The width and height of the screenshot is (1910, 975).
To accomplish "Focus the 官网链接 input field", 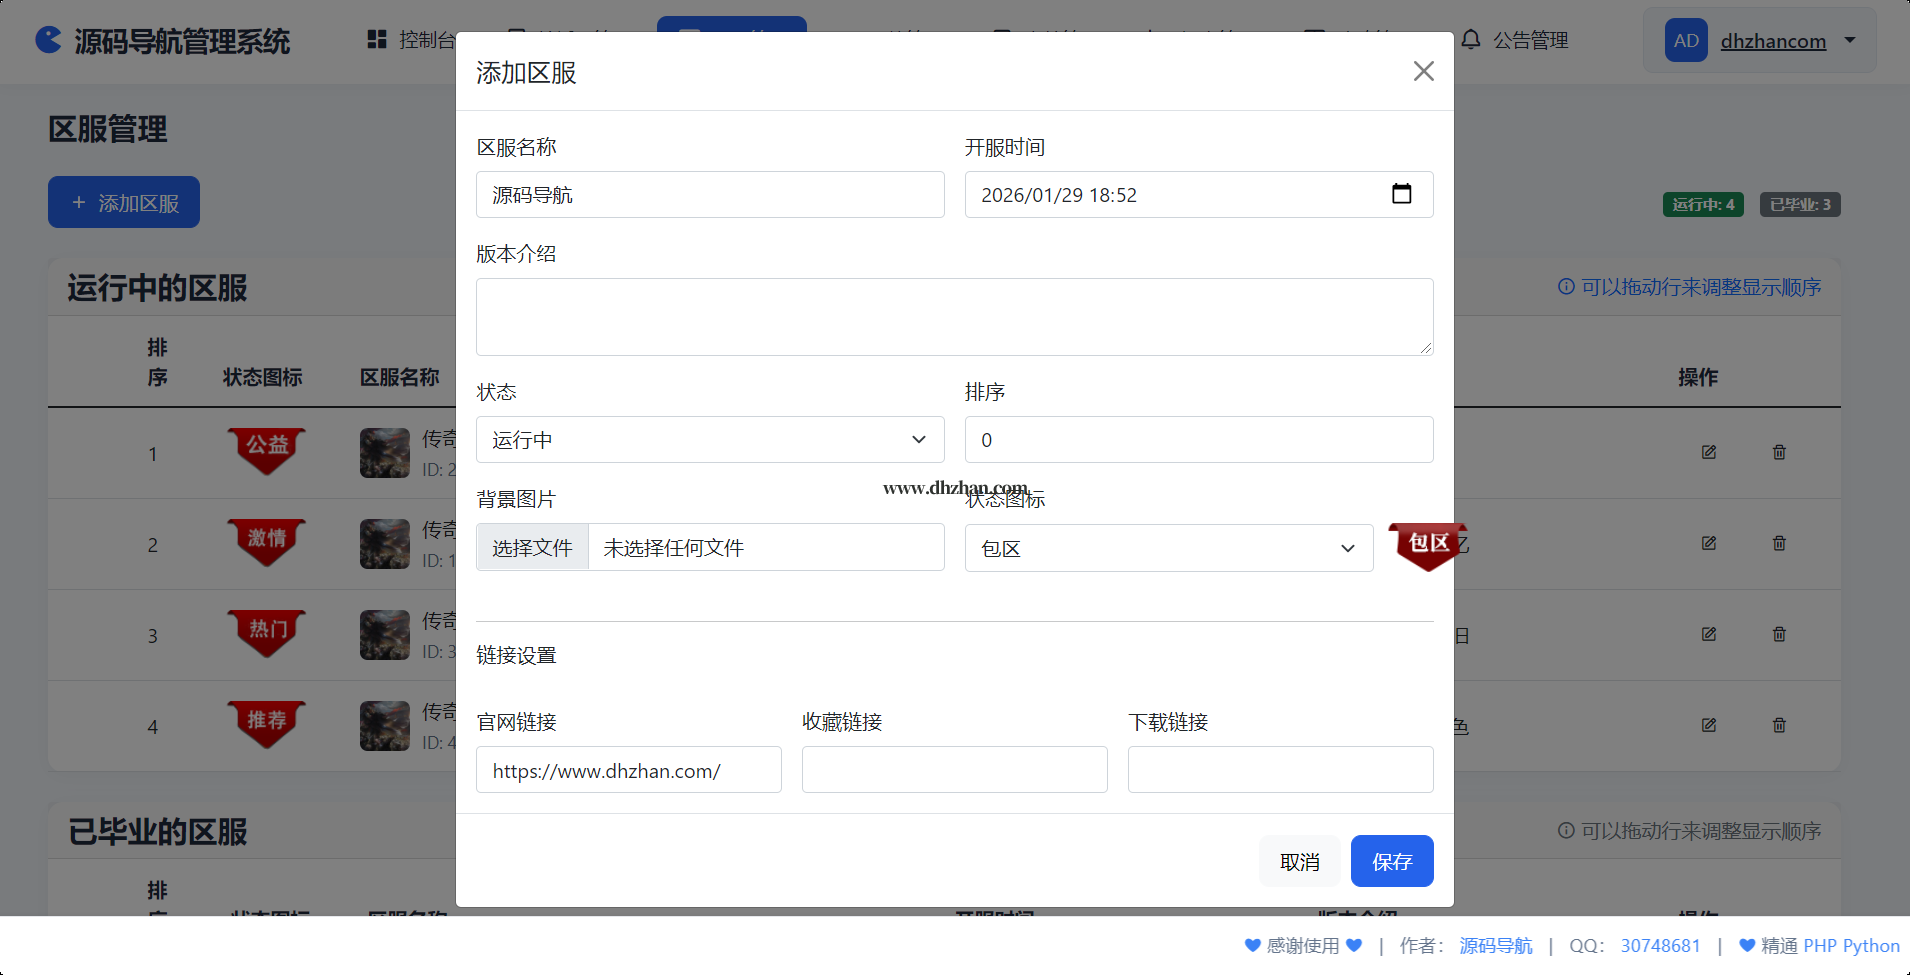I will pos(628,770).
